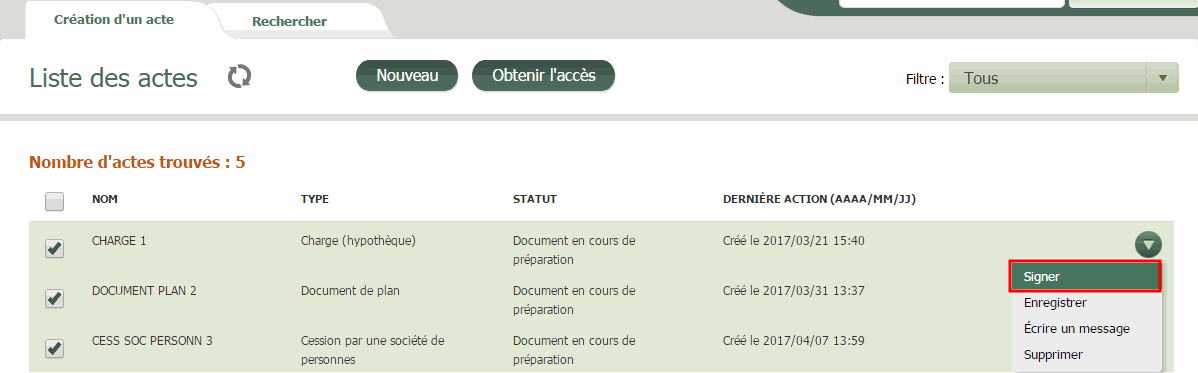
Task: Click the Obtenir l'accès button
Action: [x=543, y=76]
